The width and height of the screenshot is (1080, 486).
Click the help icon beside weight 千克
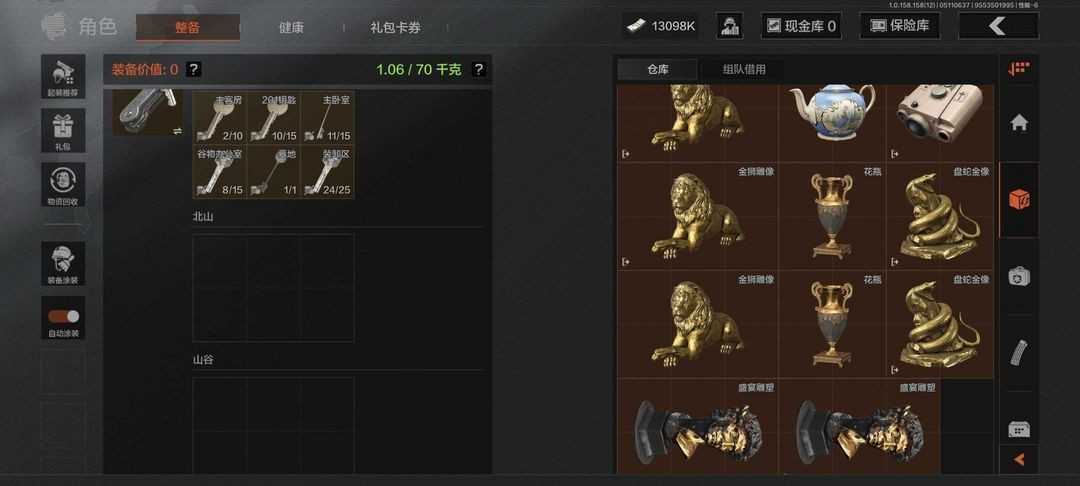[x=479, y=69]
